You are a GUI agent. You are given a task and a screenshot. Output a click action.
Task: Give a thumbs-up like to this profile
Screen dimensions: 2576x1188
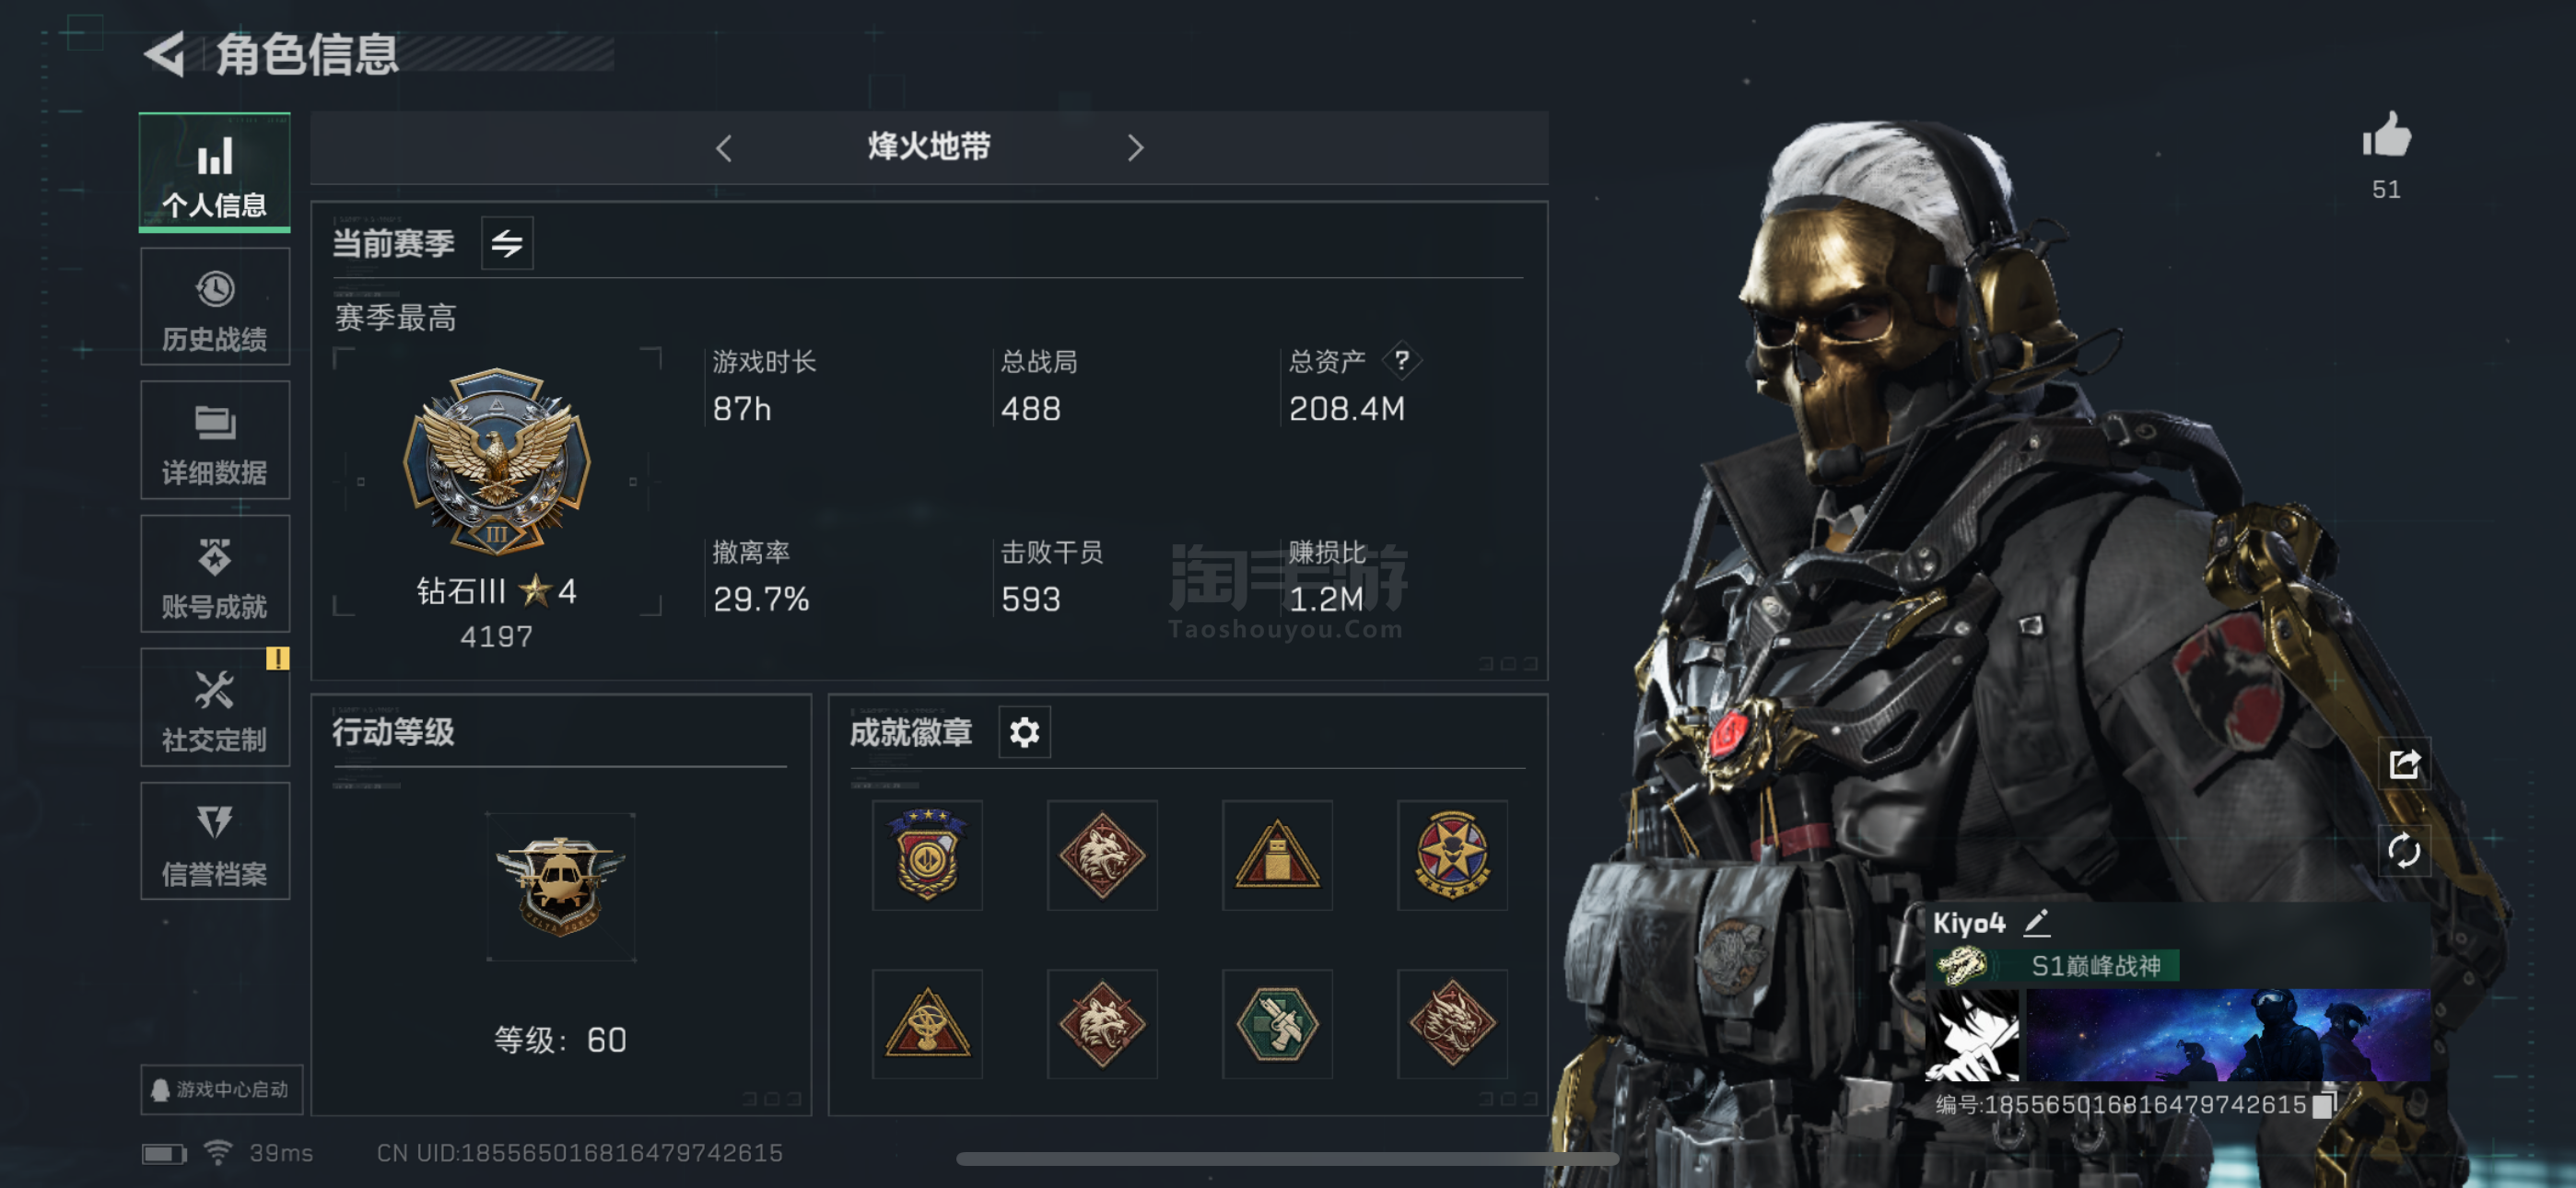coord(2386,136)
